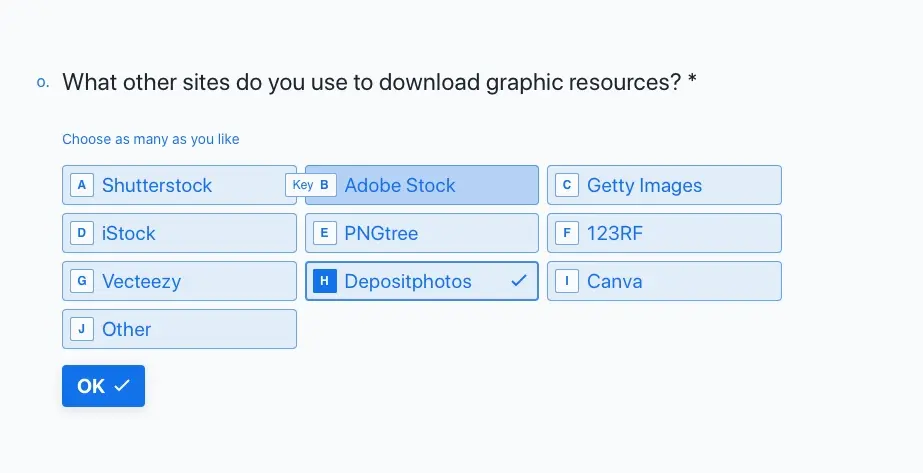Click the letter G key badge

82,281
